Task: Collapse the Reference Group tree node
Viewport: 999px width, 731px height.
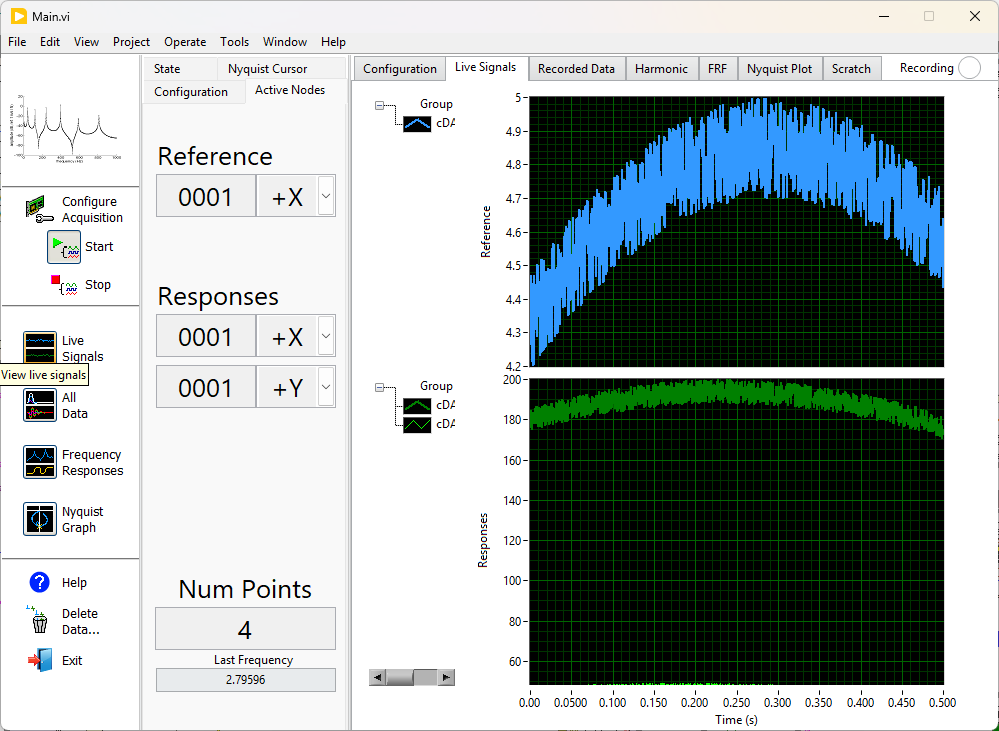Action: coord(379,105)
